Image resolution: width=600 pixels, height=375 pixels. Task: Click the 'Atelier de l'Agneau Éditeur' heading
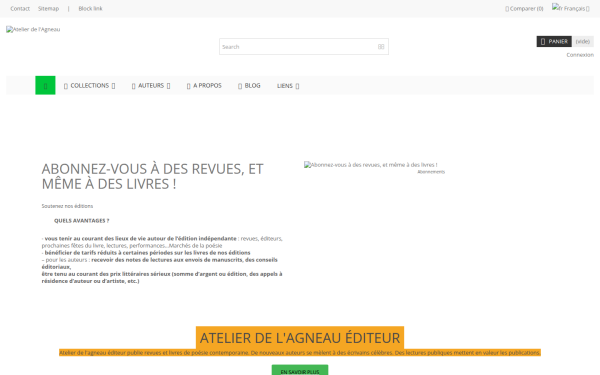pyautogui.click(x=300, y=338)
